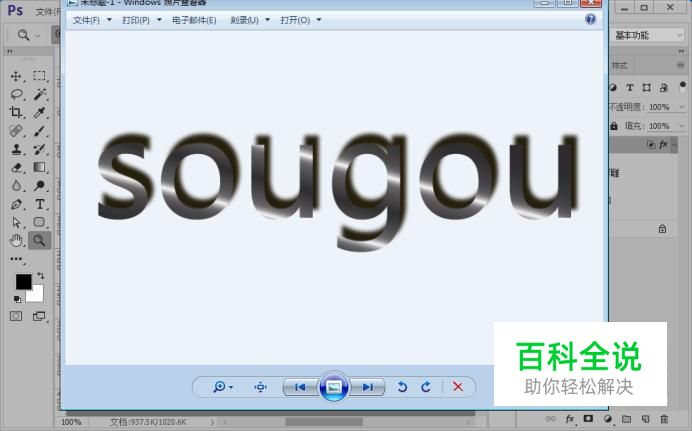Viewport: 692px width, 431px height.
Task: Reset to default foreground and background colors
Action: click(x=17, y=299)
